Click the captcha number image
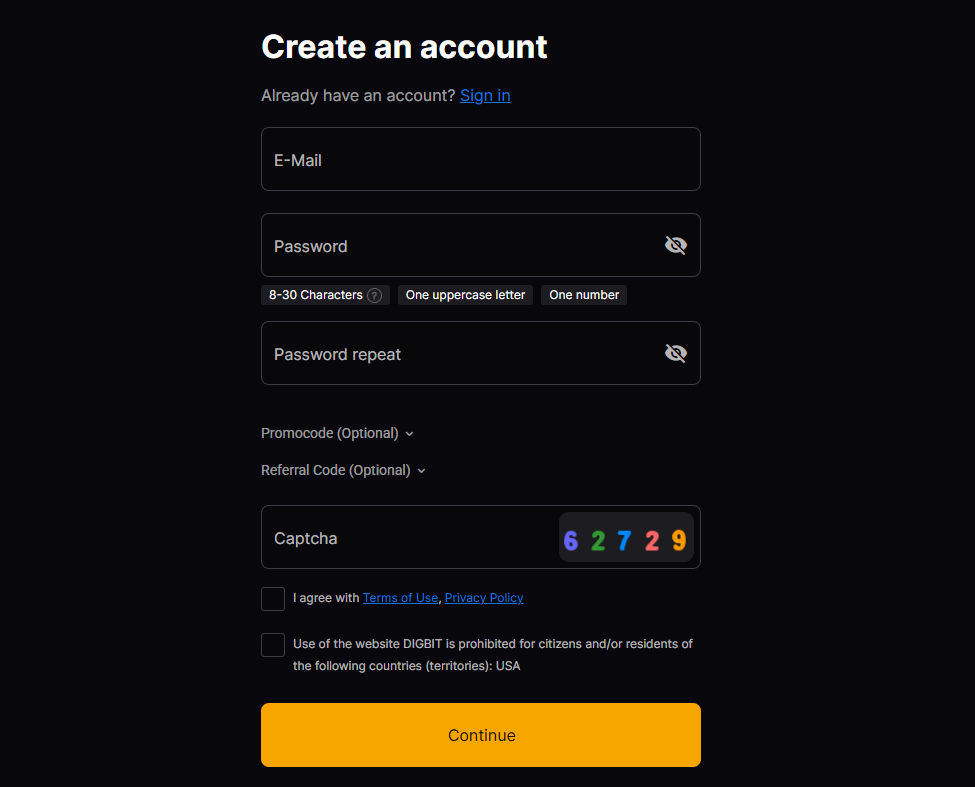Image resolution: width=975 pixels, height=787 pixels. 625,540
